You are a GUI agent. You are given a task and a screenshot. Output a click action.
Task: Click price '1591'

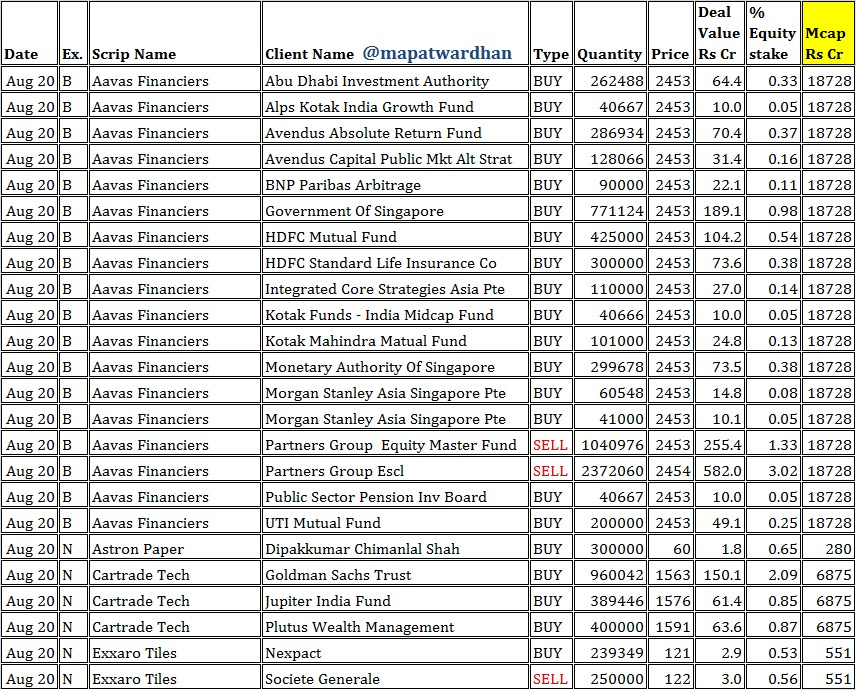(673, 627)
